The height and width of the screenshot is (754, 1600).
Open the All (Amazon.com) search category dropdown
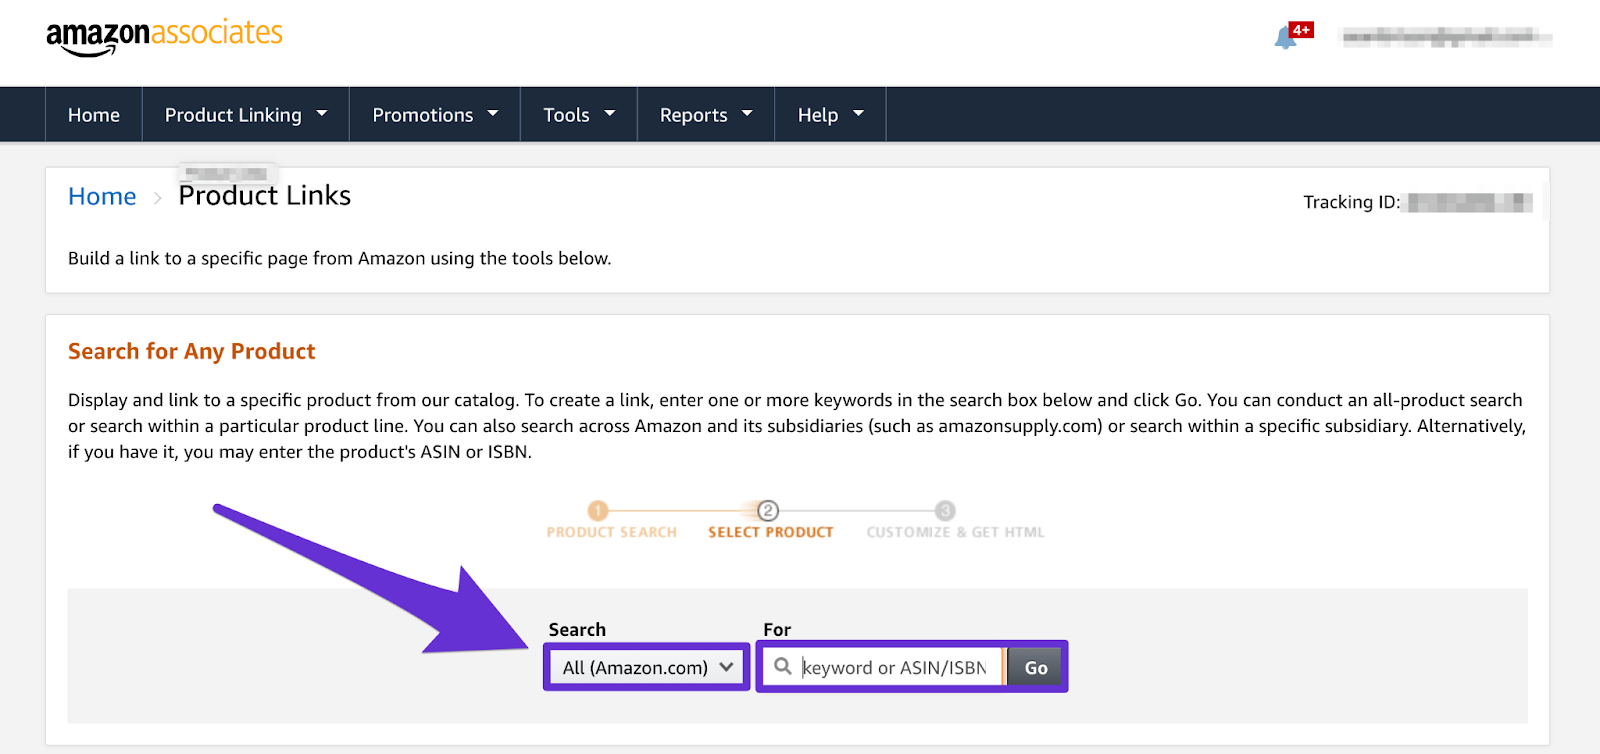tap(647, 667)
